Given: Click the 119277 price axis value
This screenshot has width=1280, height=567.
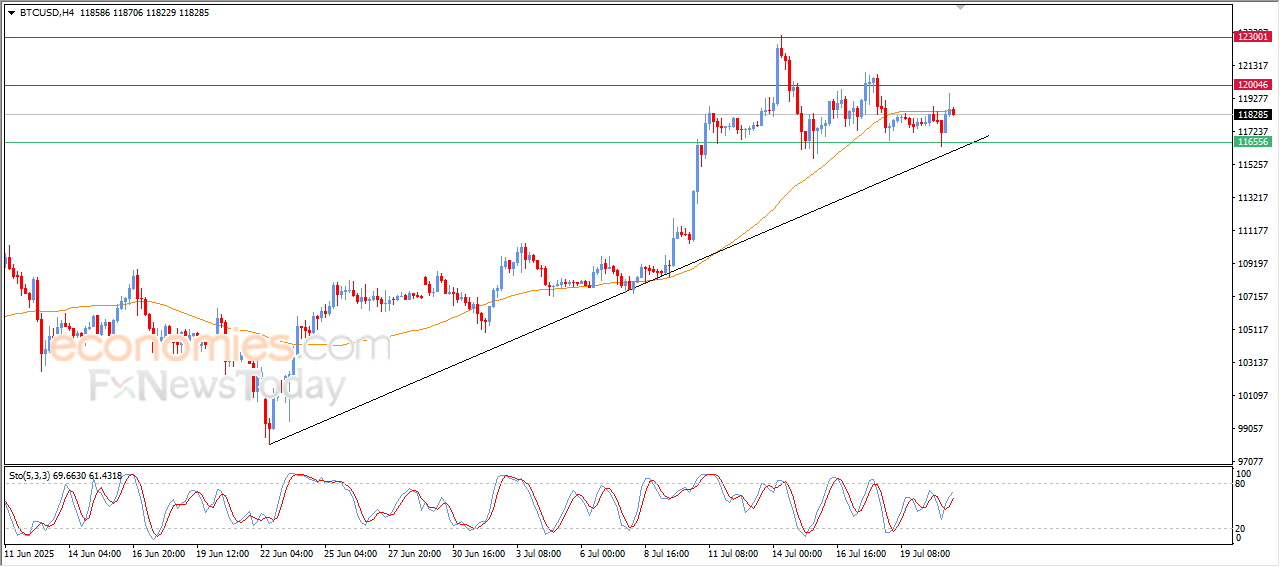Looking at the screenshot, I should [1253, 99].
